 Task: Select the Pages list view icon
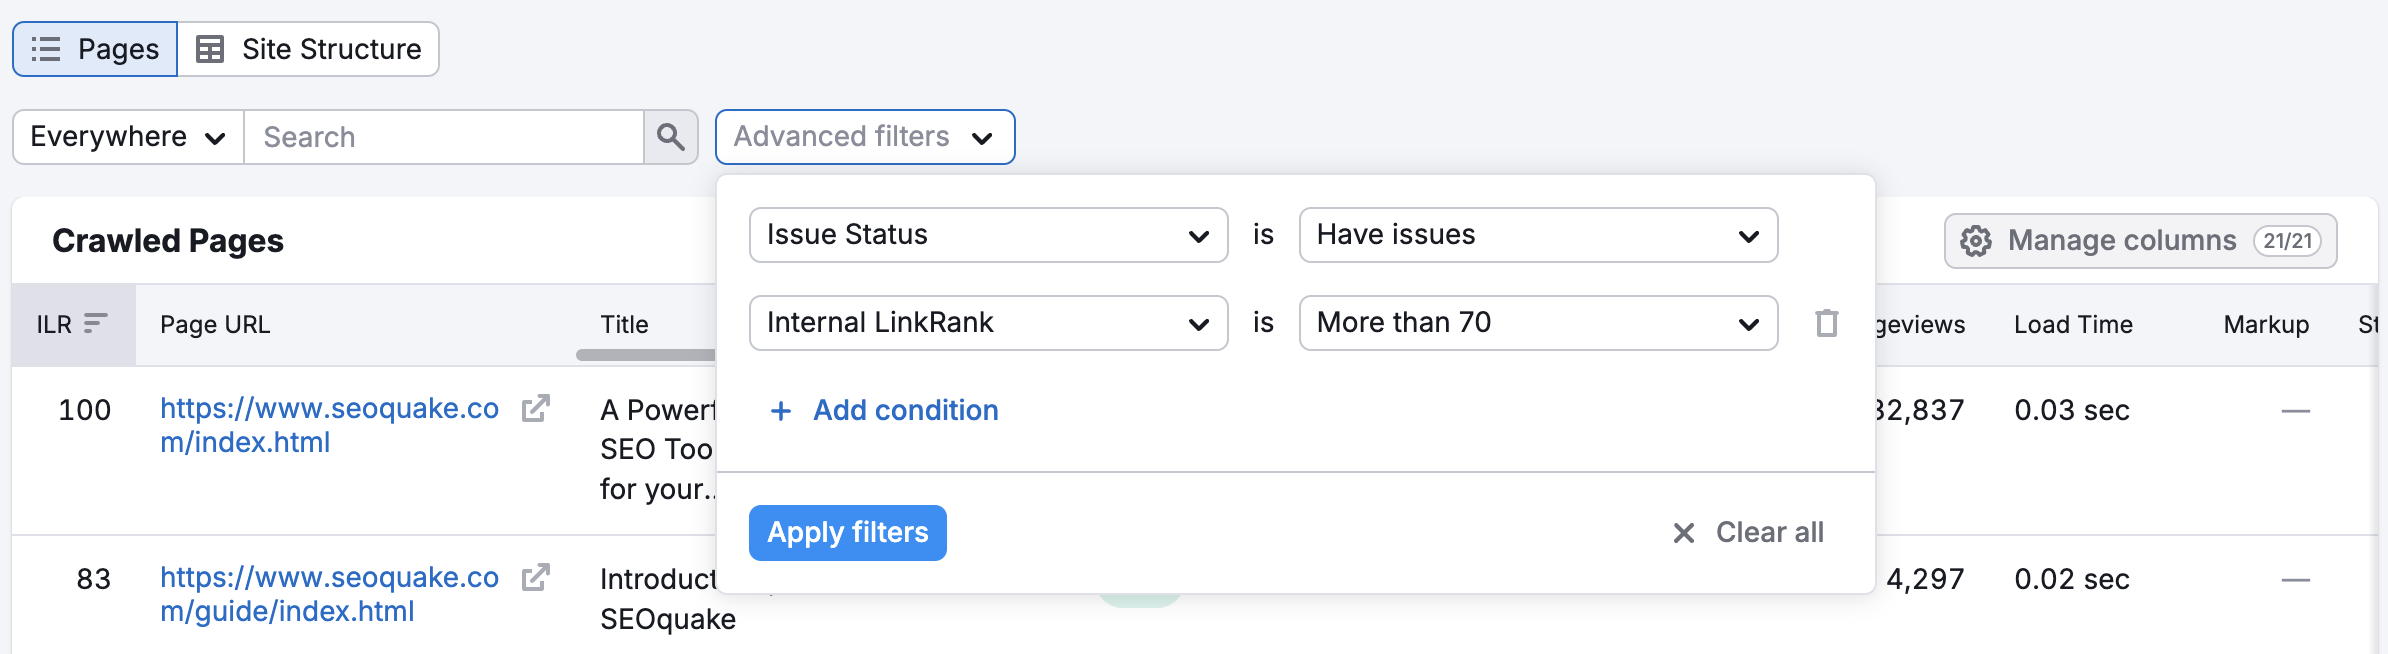[45, 48]
